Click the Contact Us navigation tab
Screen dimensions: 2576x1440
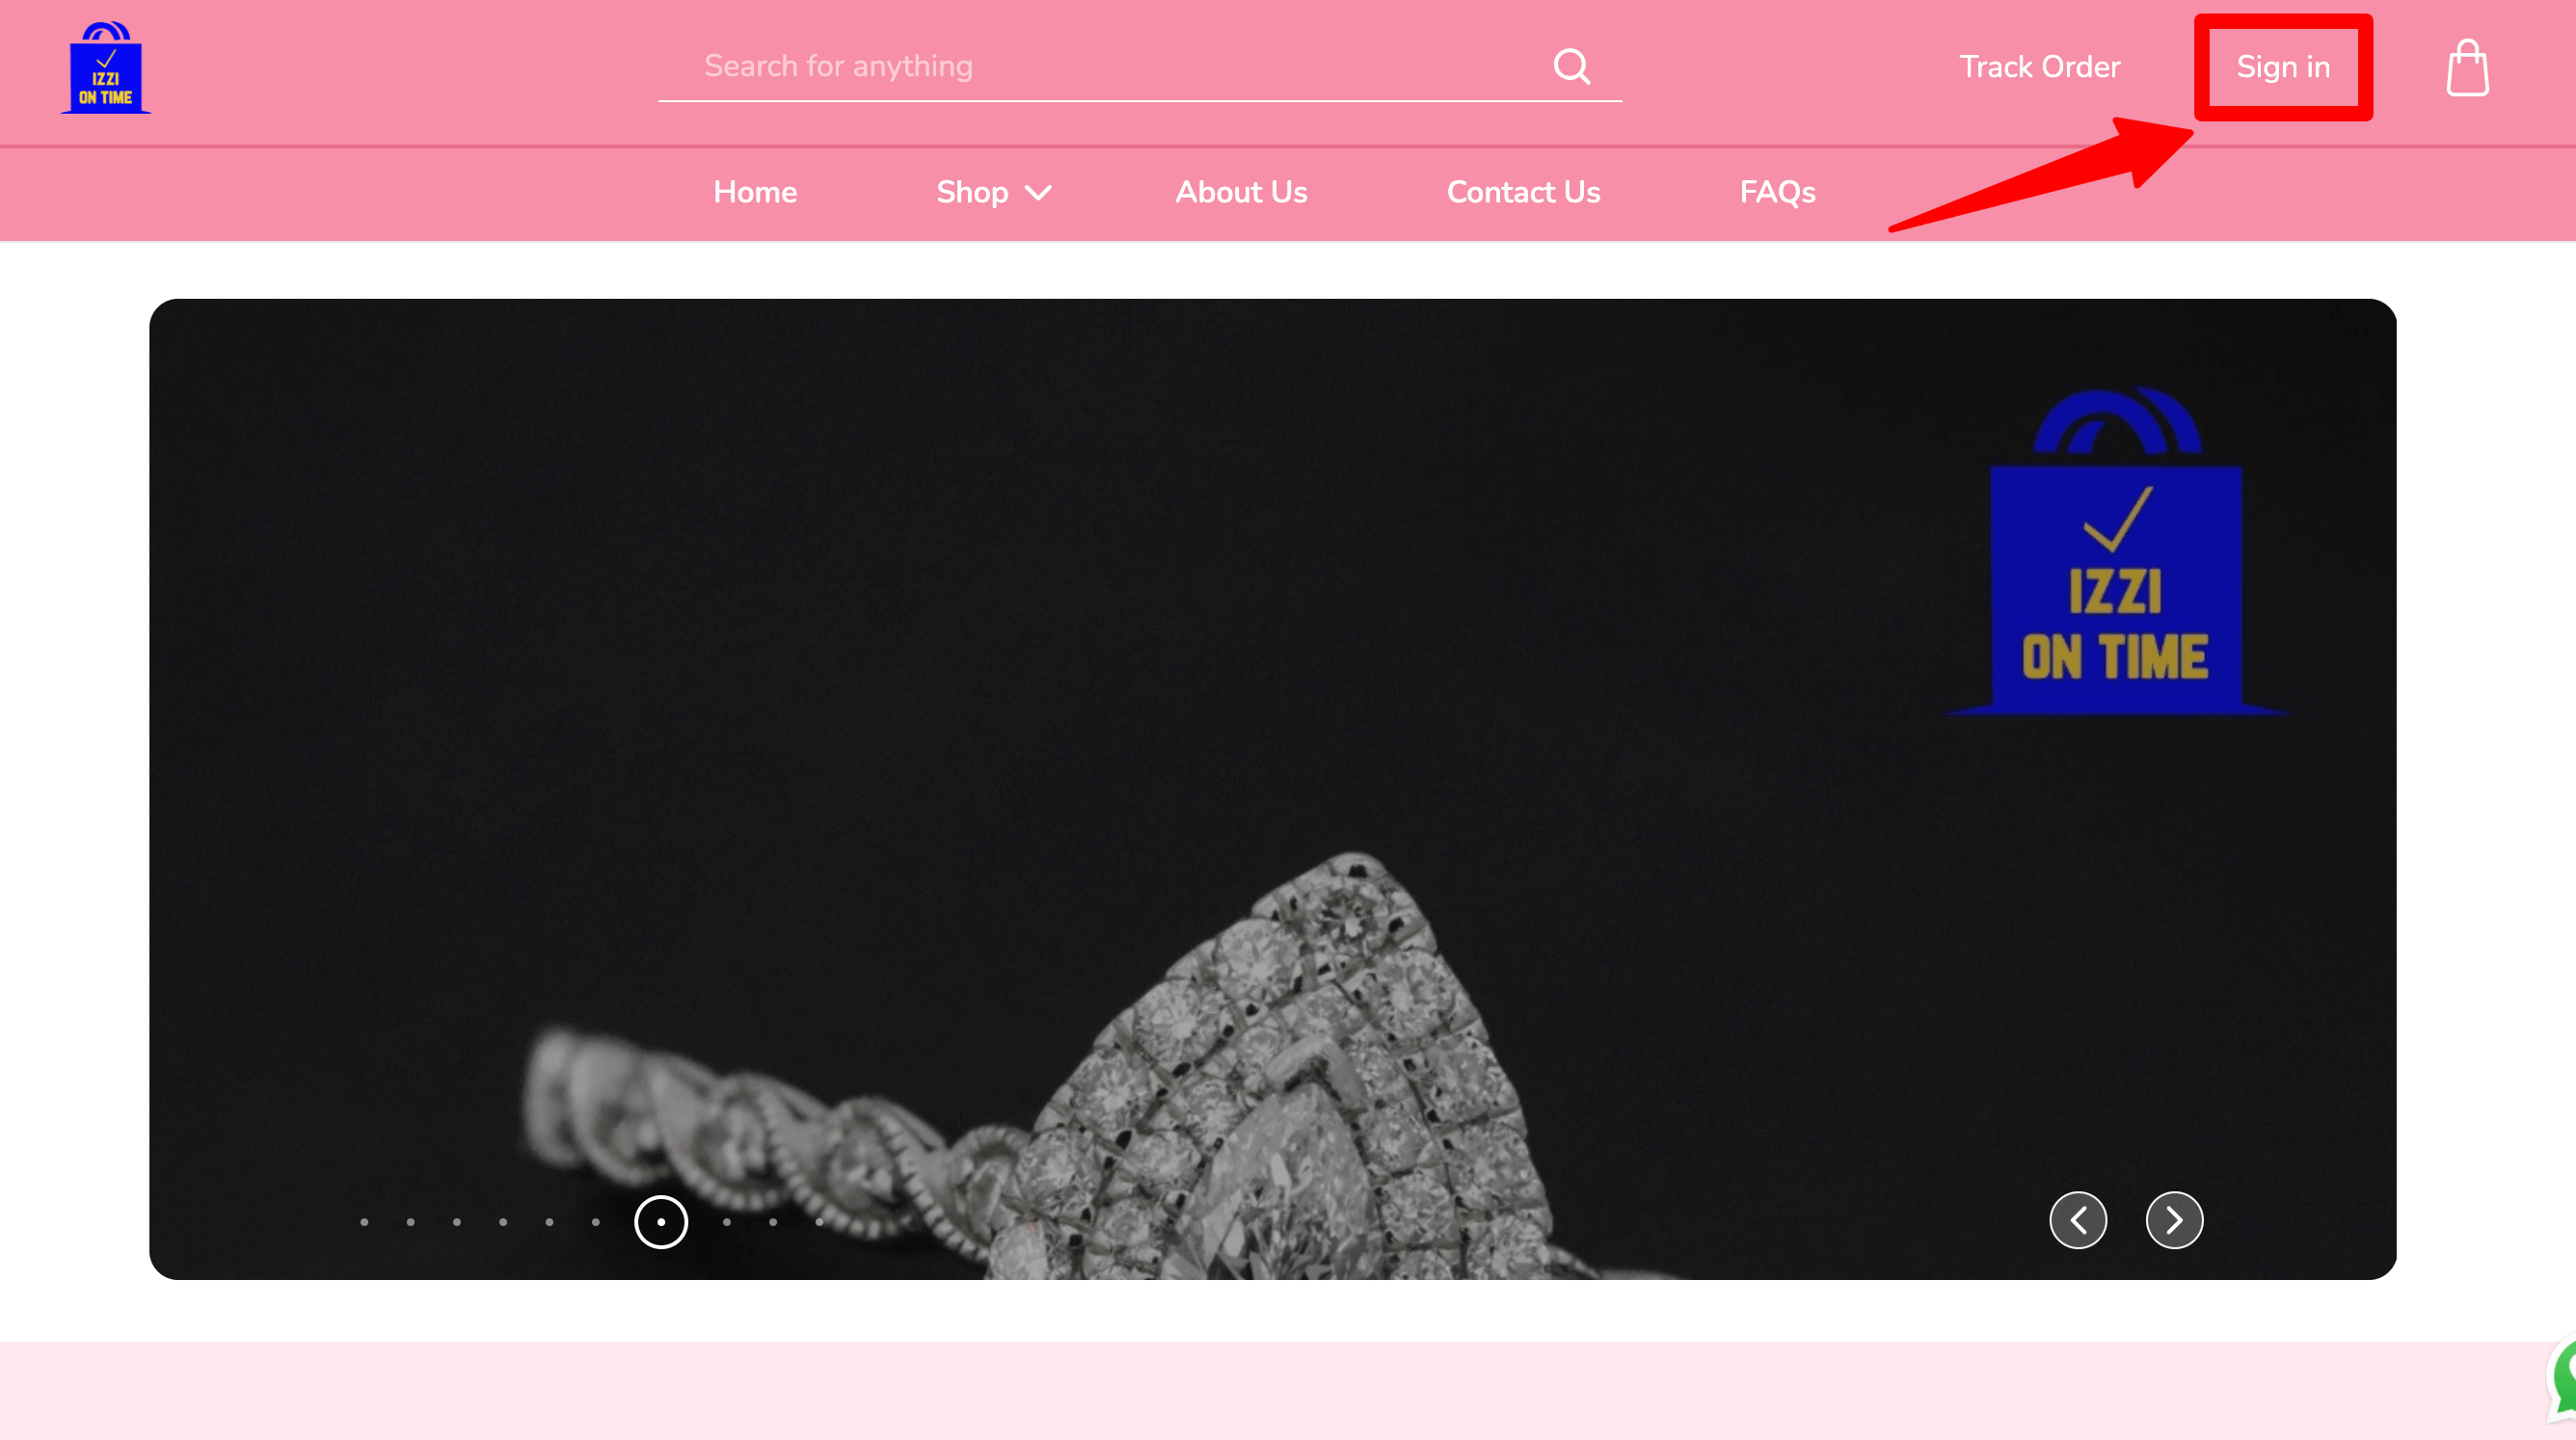click(x=1523, y=193)
